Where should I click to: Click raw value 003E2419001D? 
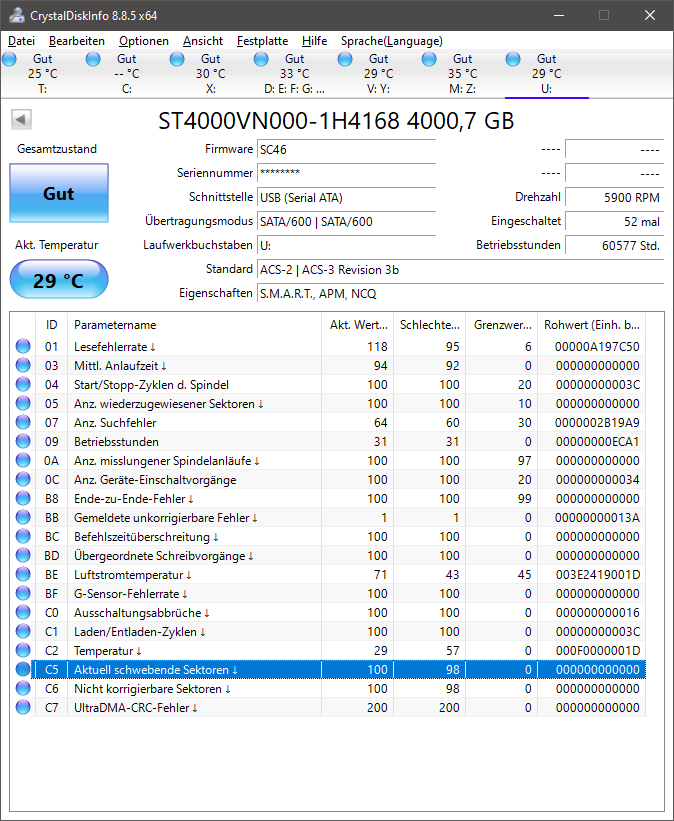(x=598, y=575)
